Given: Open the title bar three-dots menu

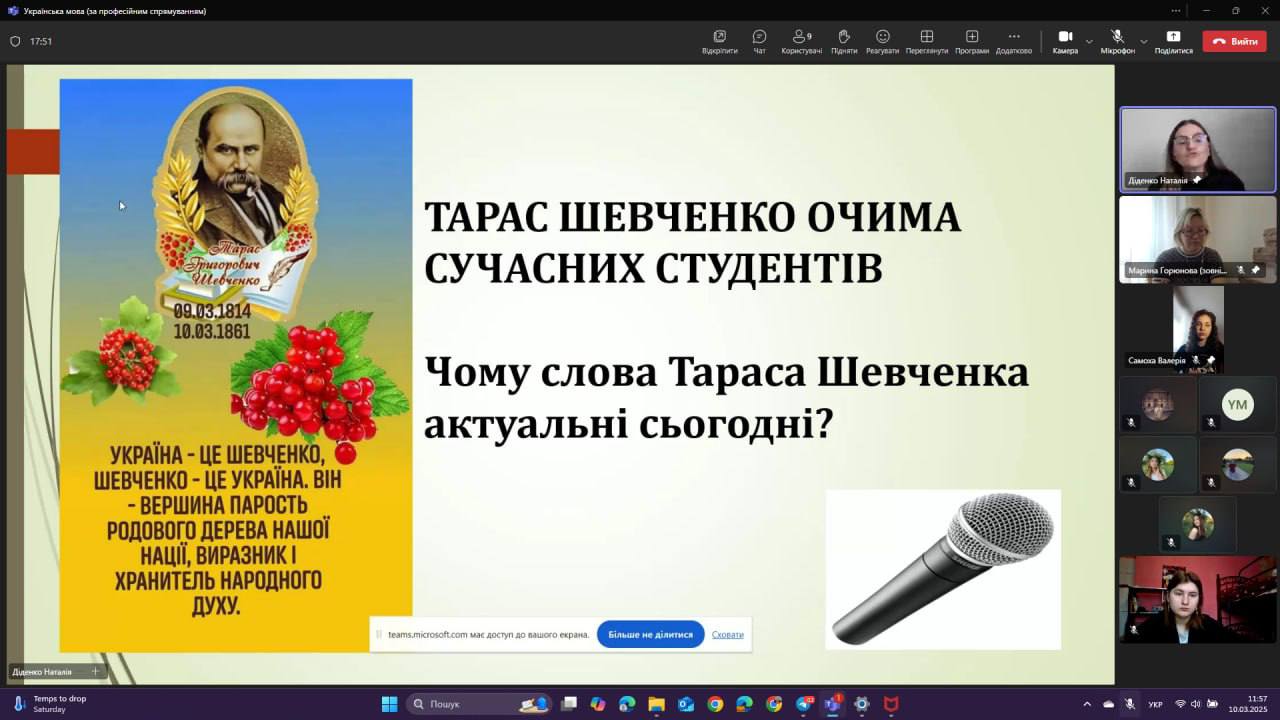Looking at the screenshot, I should [1175, 11].
